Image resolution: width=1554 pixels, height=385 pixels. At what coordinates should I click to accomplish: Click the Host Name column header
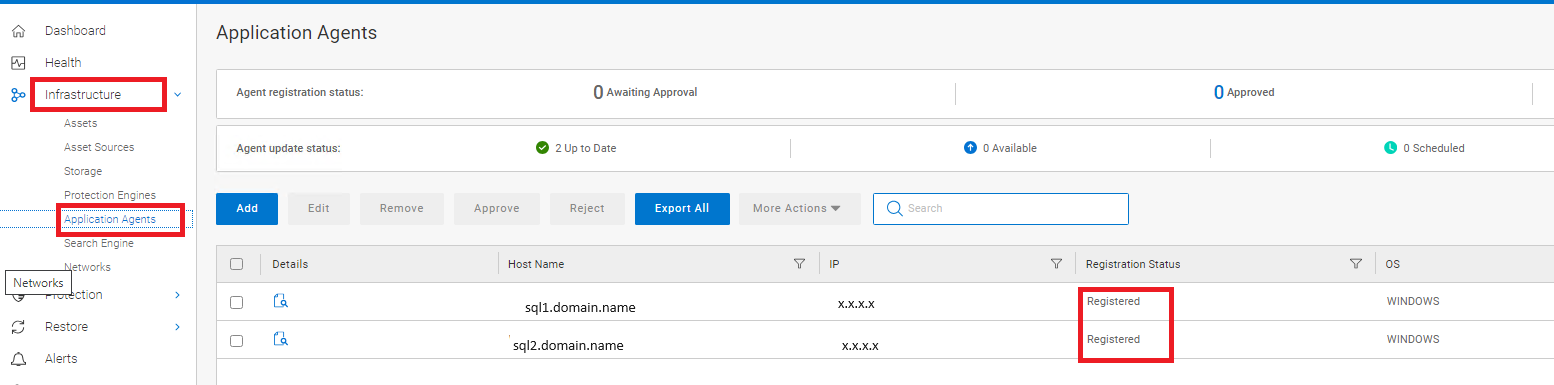[536, 264]
